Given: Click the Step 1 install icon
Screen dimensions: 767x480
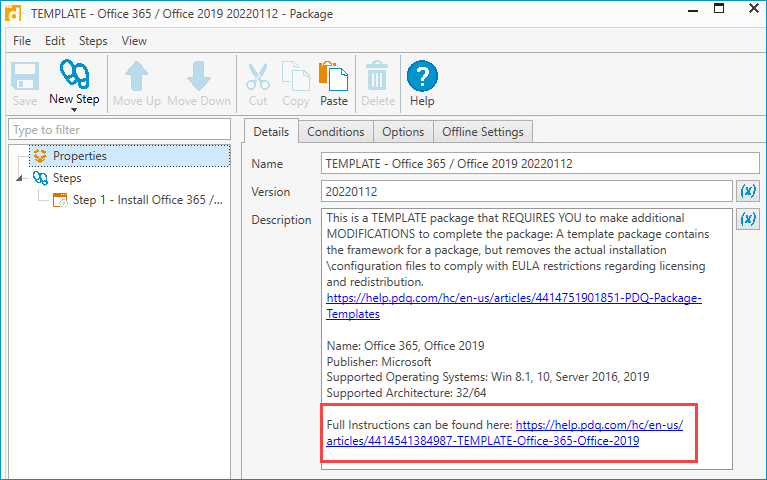Looking at the screenshot, I should pyautogui.click(x=60, y=200).
